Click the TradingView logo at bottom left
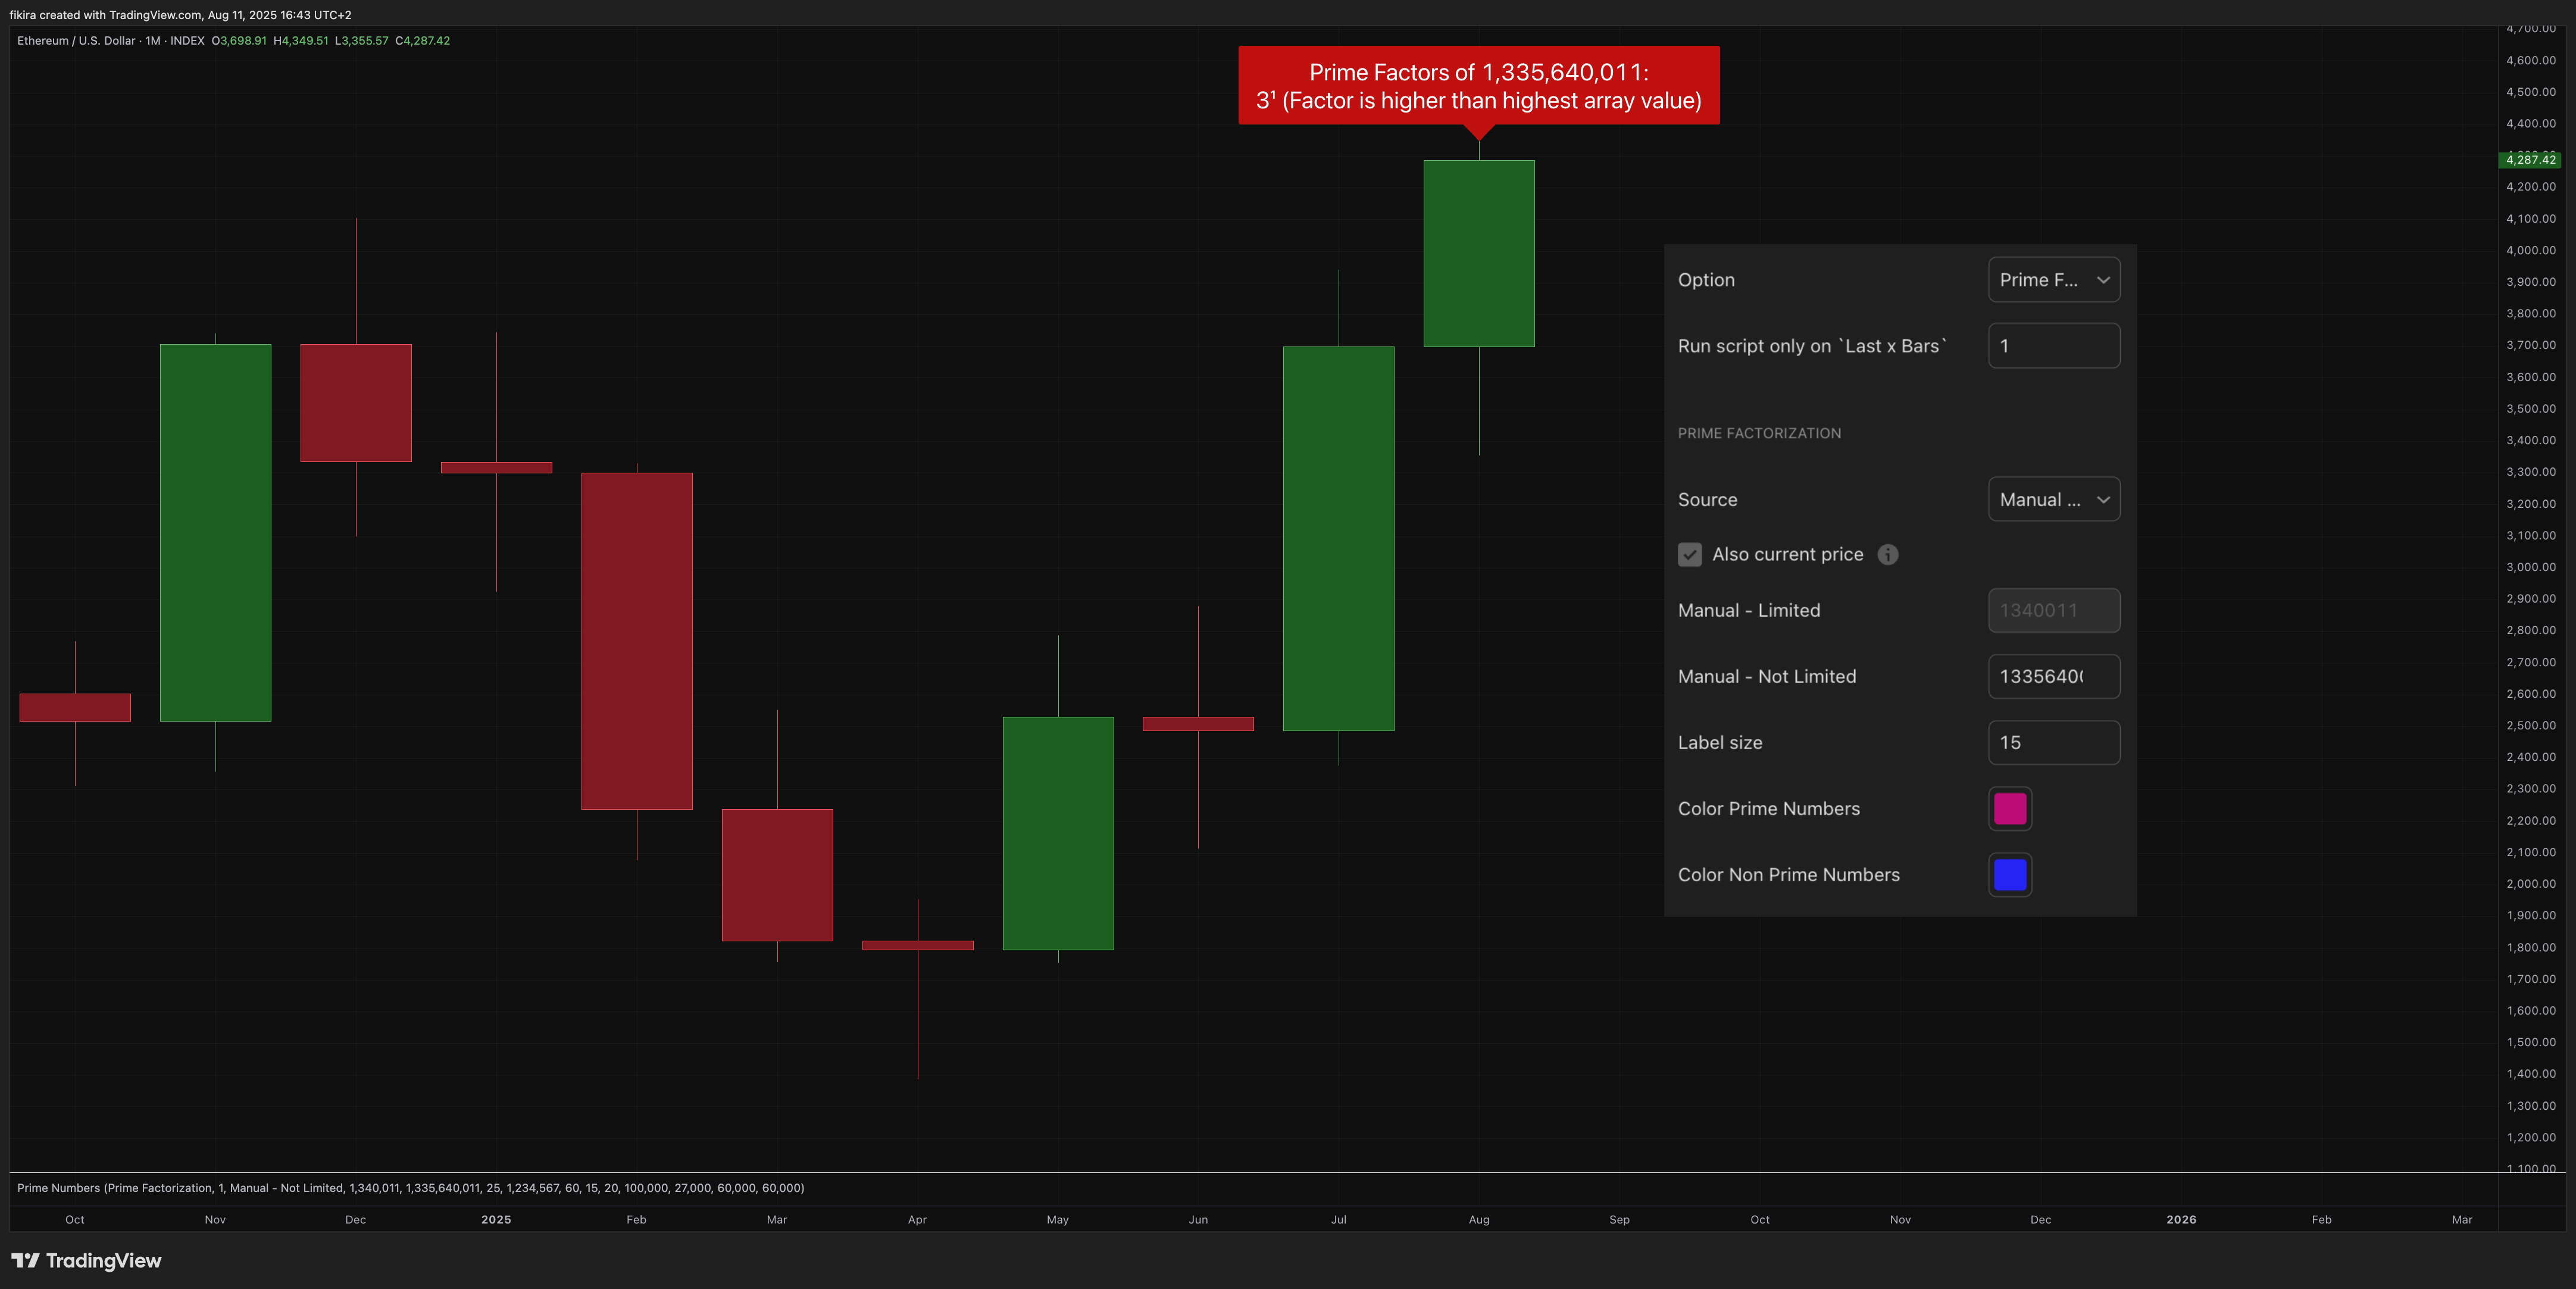 pos(86,1261)
